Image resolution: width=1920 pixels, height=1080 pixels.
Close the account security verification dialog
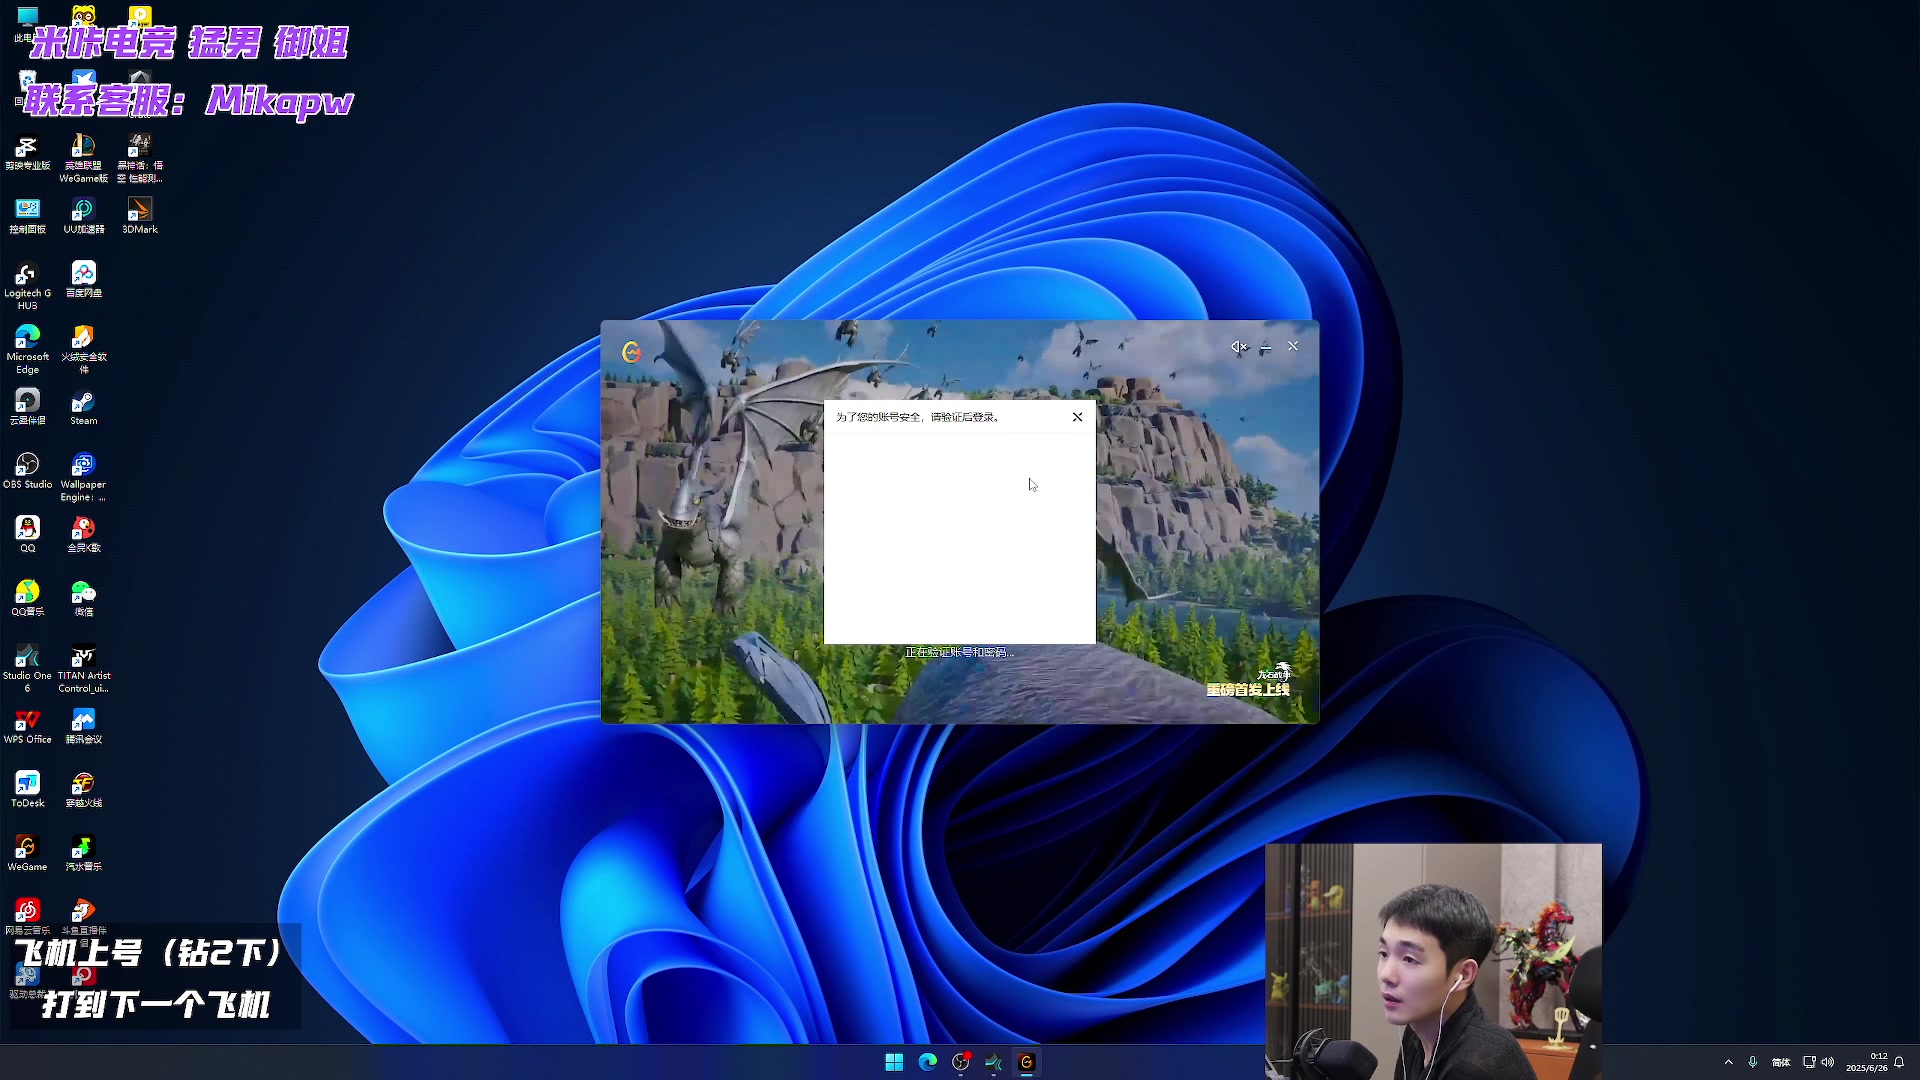tap(1077, 417)
